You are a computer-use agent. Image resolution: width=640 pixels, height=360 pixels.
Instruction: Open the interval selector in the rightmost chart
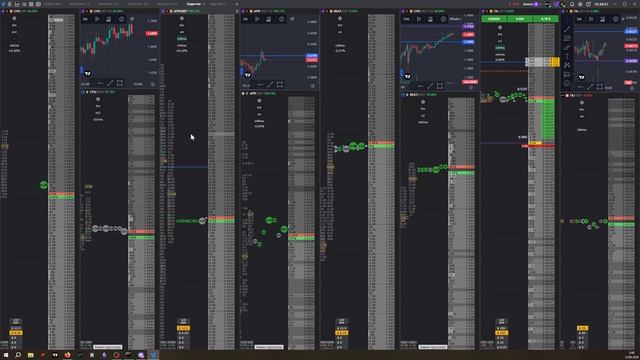point(579,19)
